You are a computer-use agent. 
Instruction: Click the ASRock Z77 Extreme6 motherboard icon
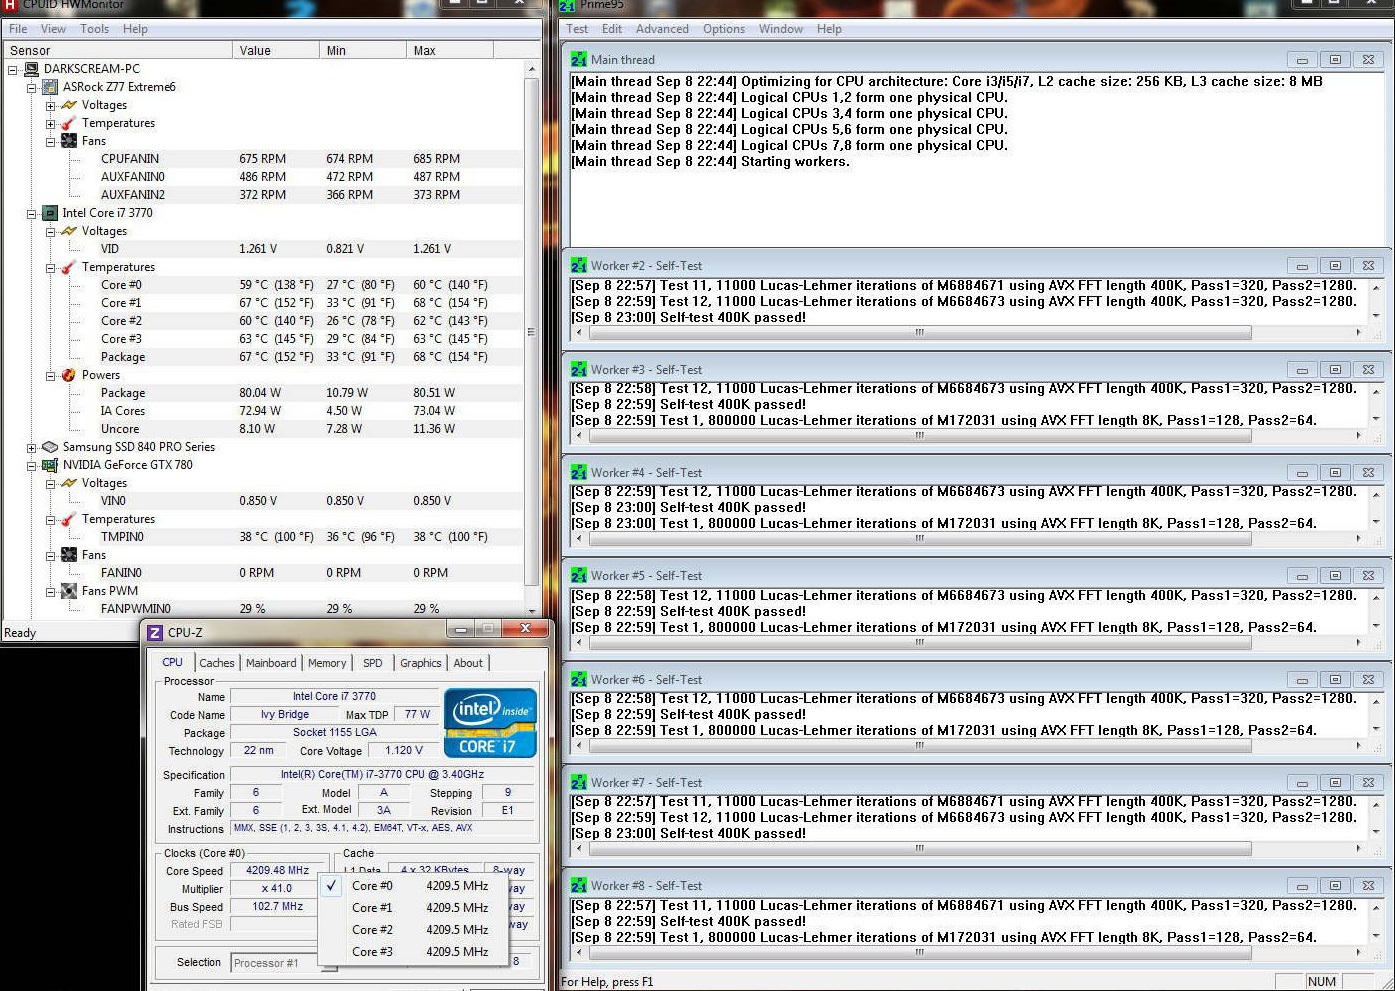coord(50,87)
